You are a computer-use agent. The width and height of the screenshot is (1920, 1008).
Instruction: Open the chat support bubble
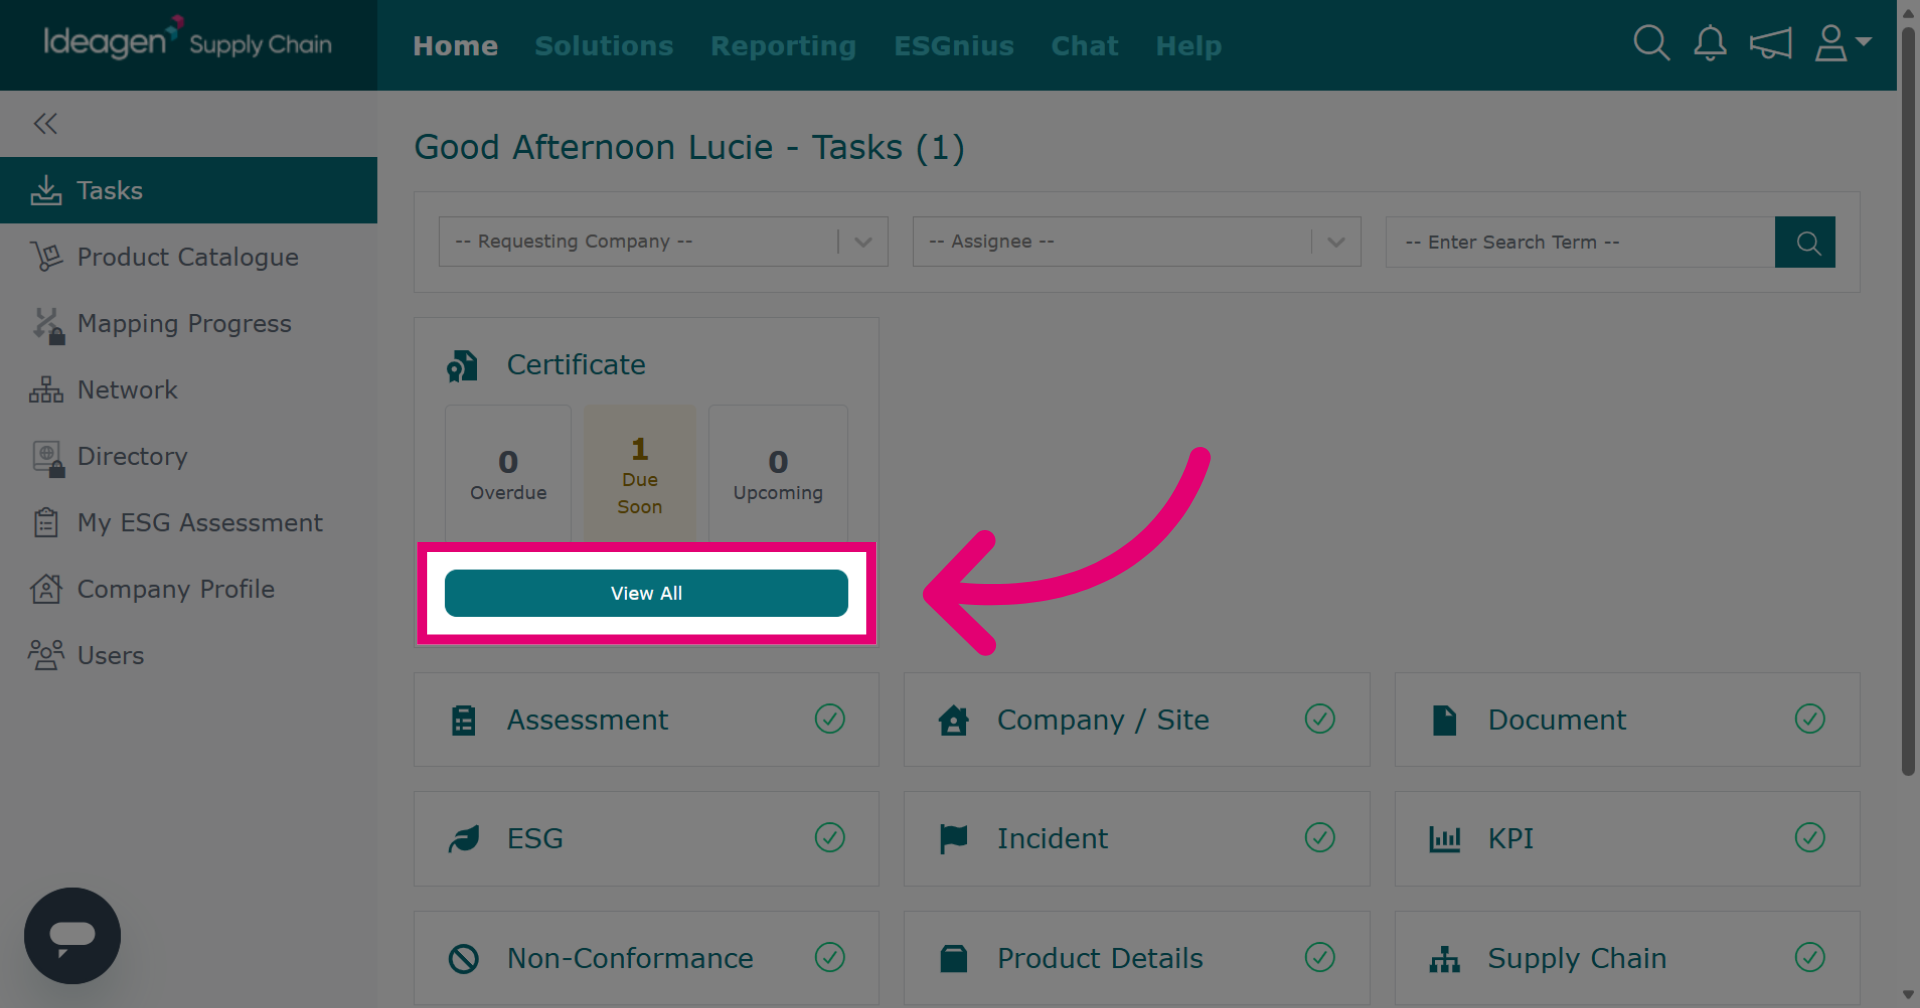pyautogui.click(x=72, y=936)
